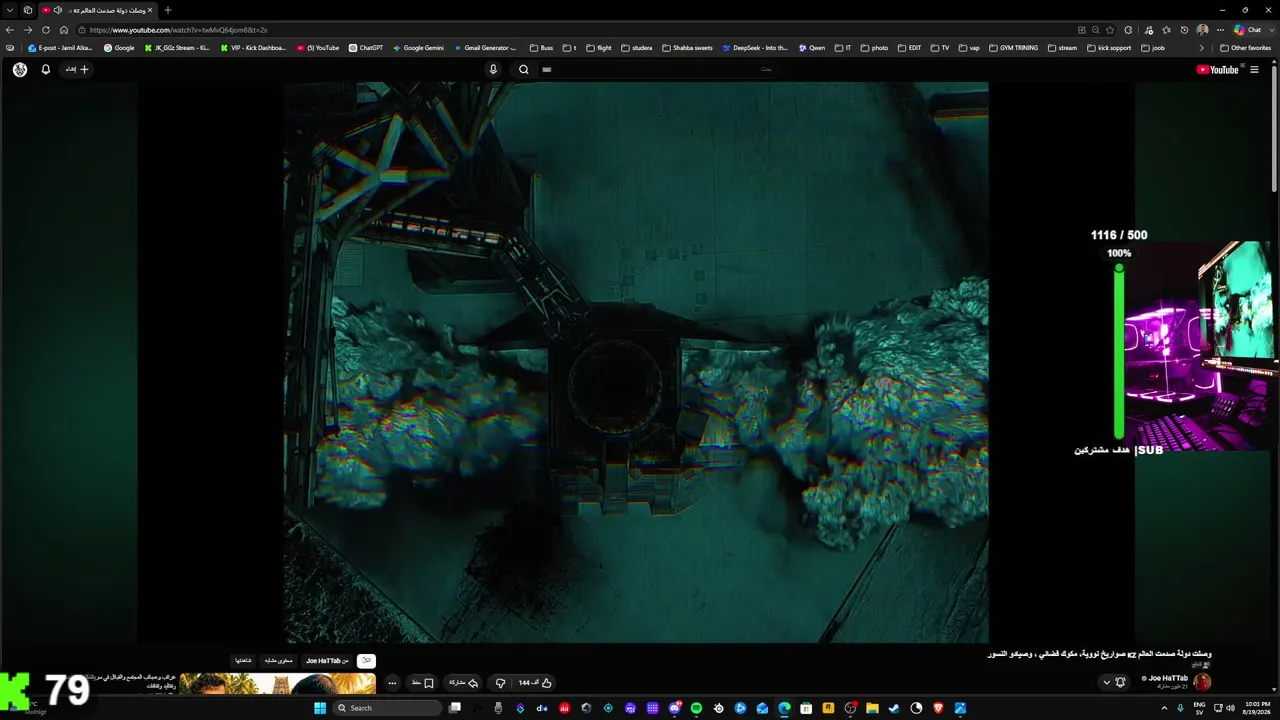Toggle subscription notification bell for channel

coord(1120,682)
